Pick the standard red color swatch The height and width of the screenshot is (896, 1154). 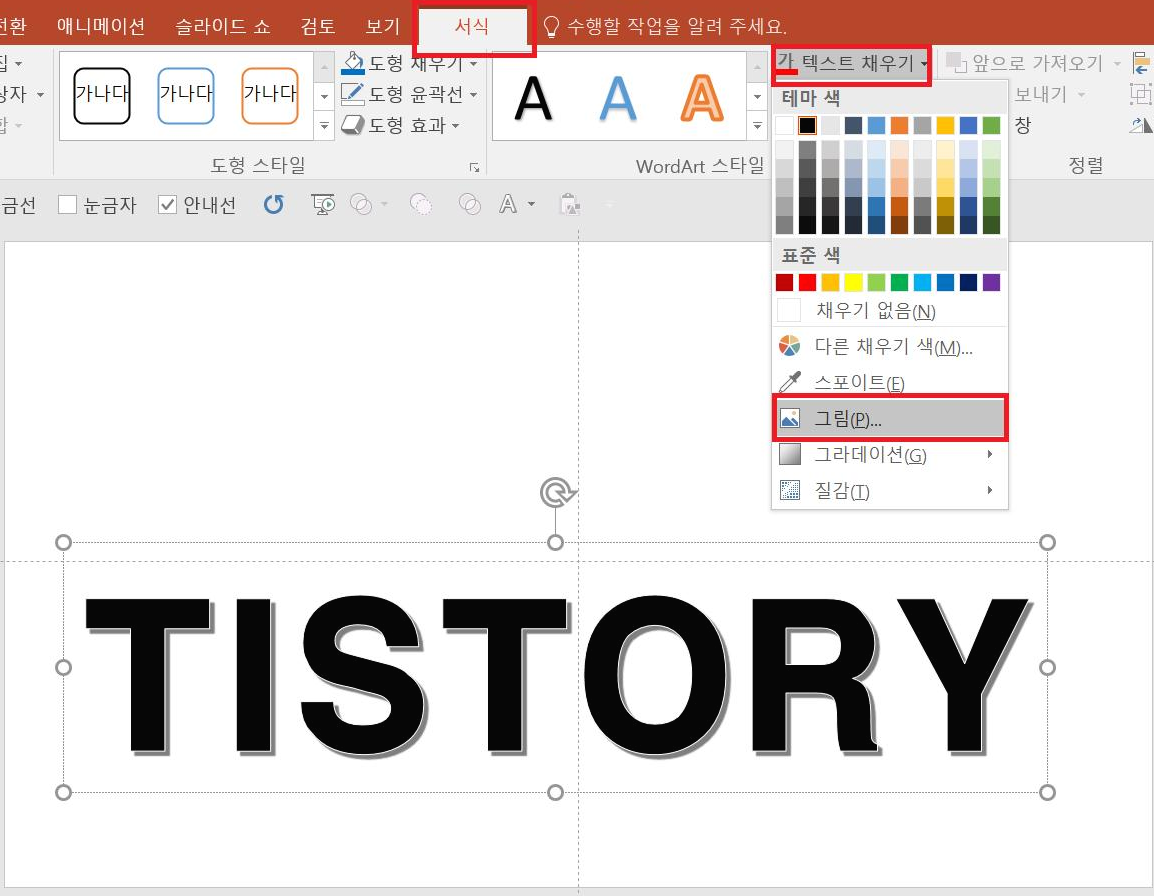pos(807,283)
